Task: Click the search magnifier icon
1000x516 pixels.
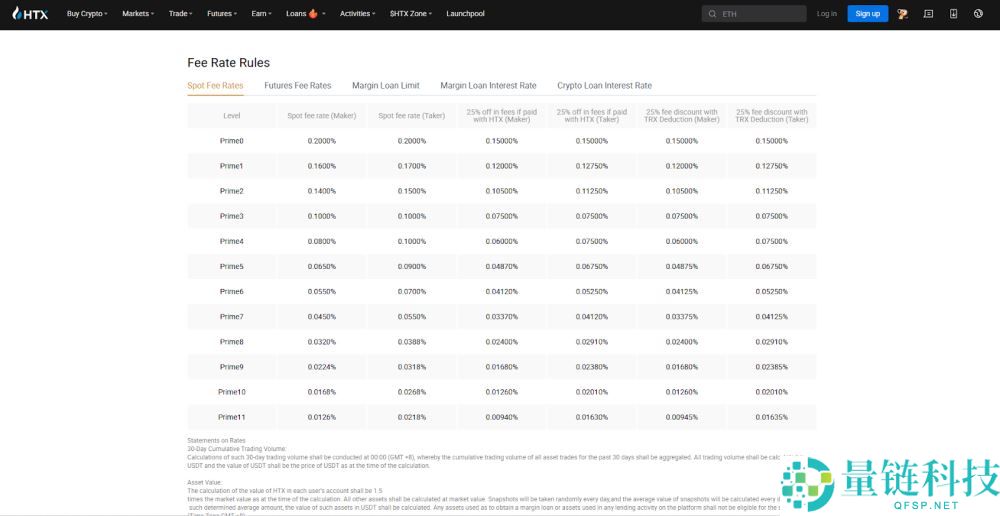Action: tap(712, 14)
